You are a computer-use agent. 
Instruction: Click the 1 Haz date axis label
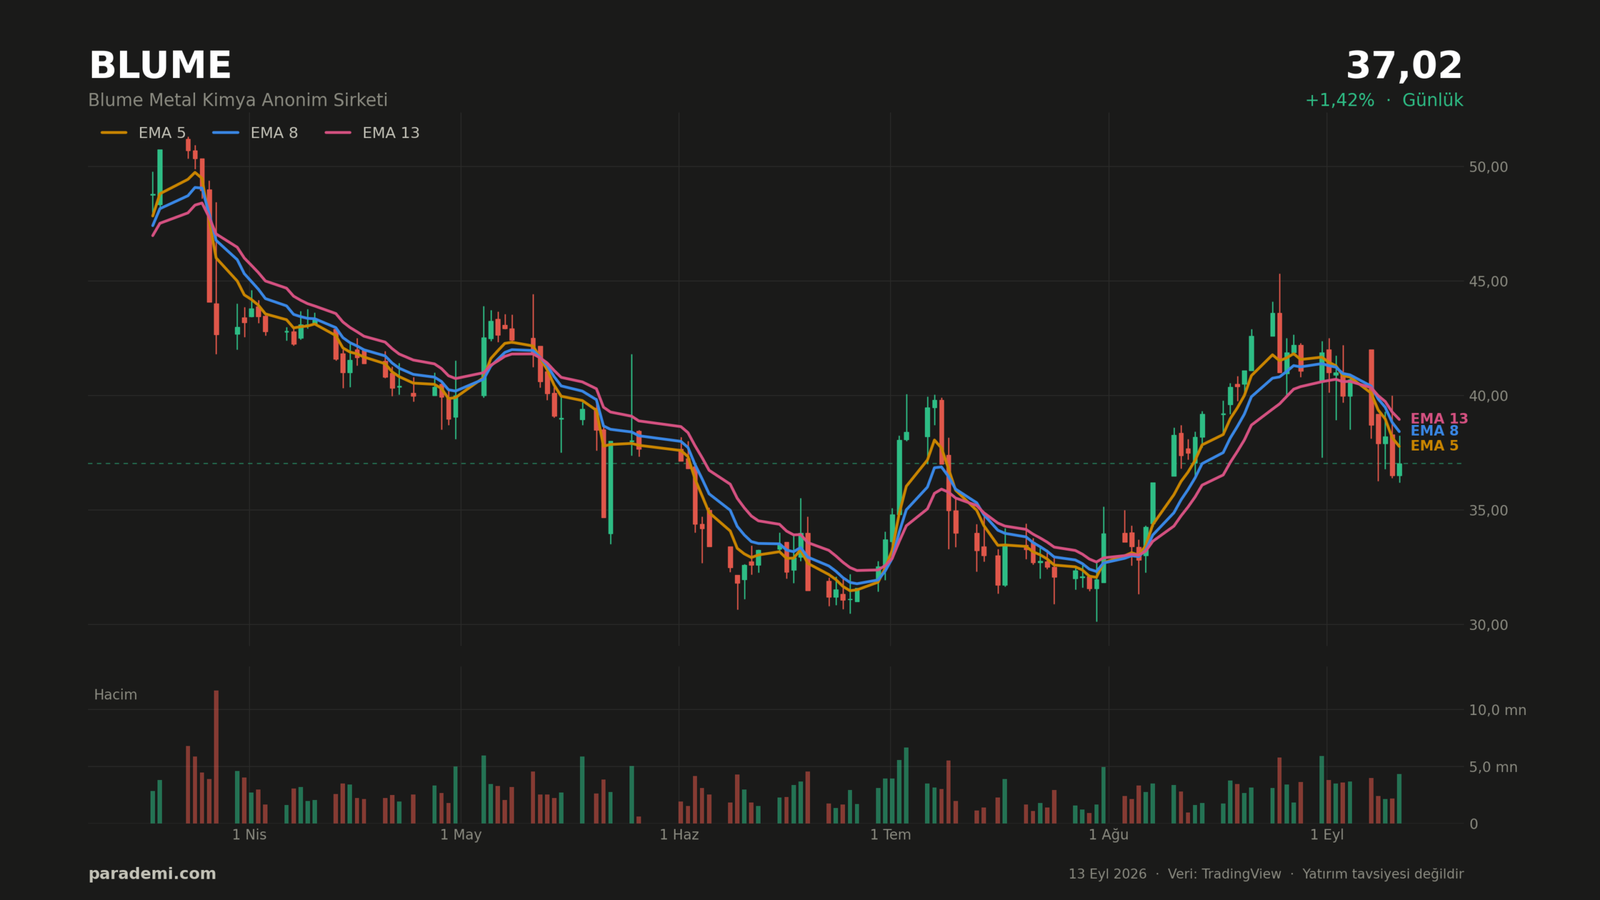tap(679, 835)
